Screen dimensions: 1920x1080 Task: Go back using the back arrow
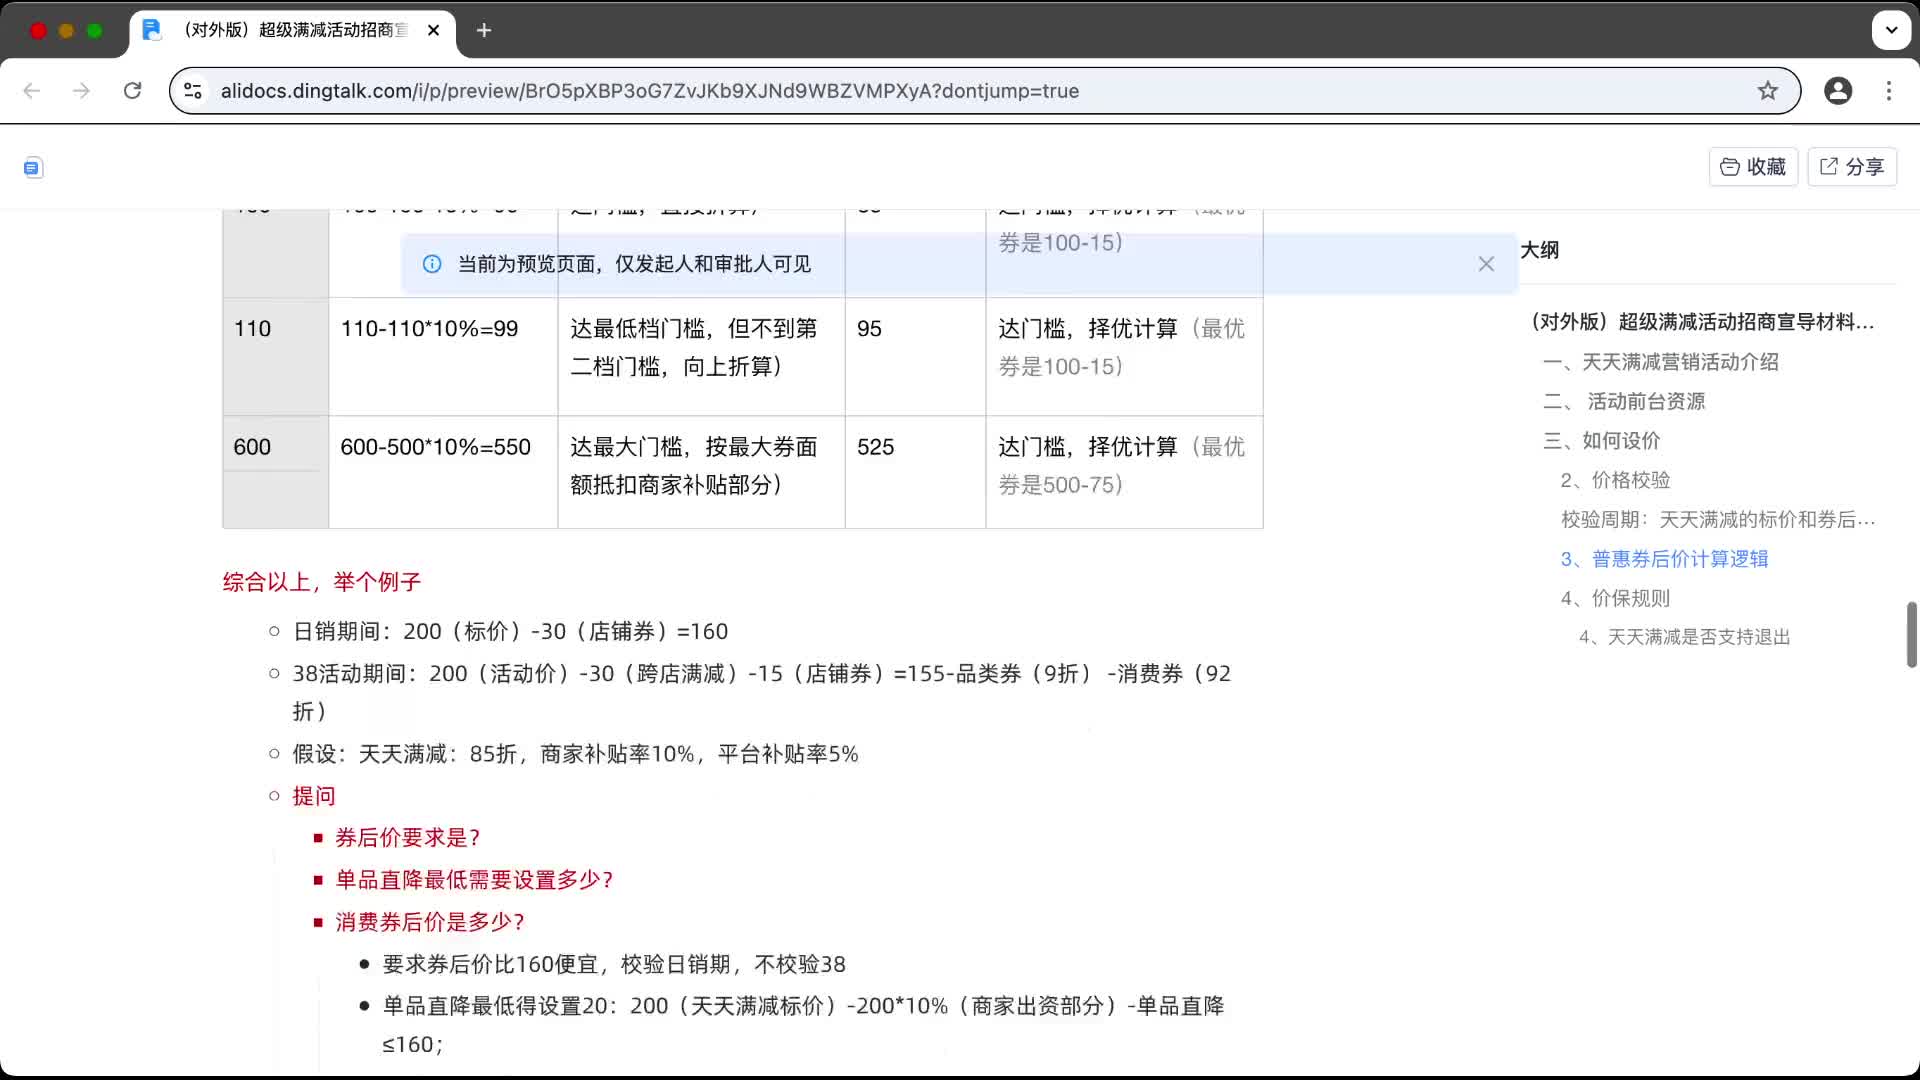click(x=32, y=90)
